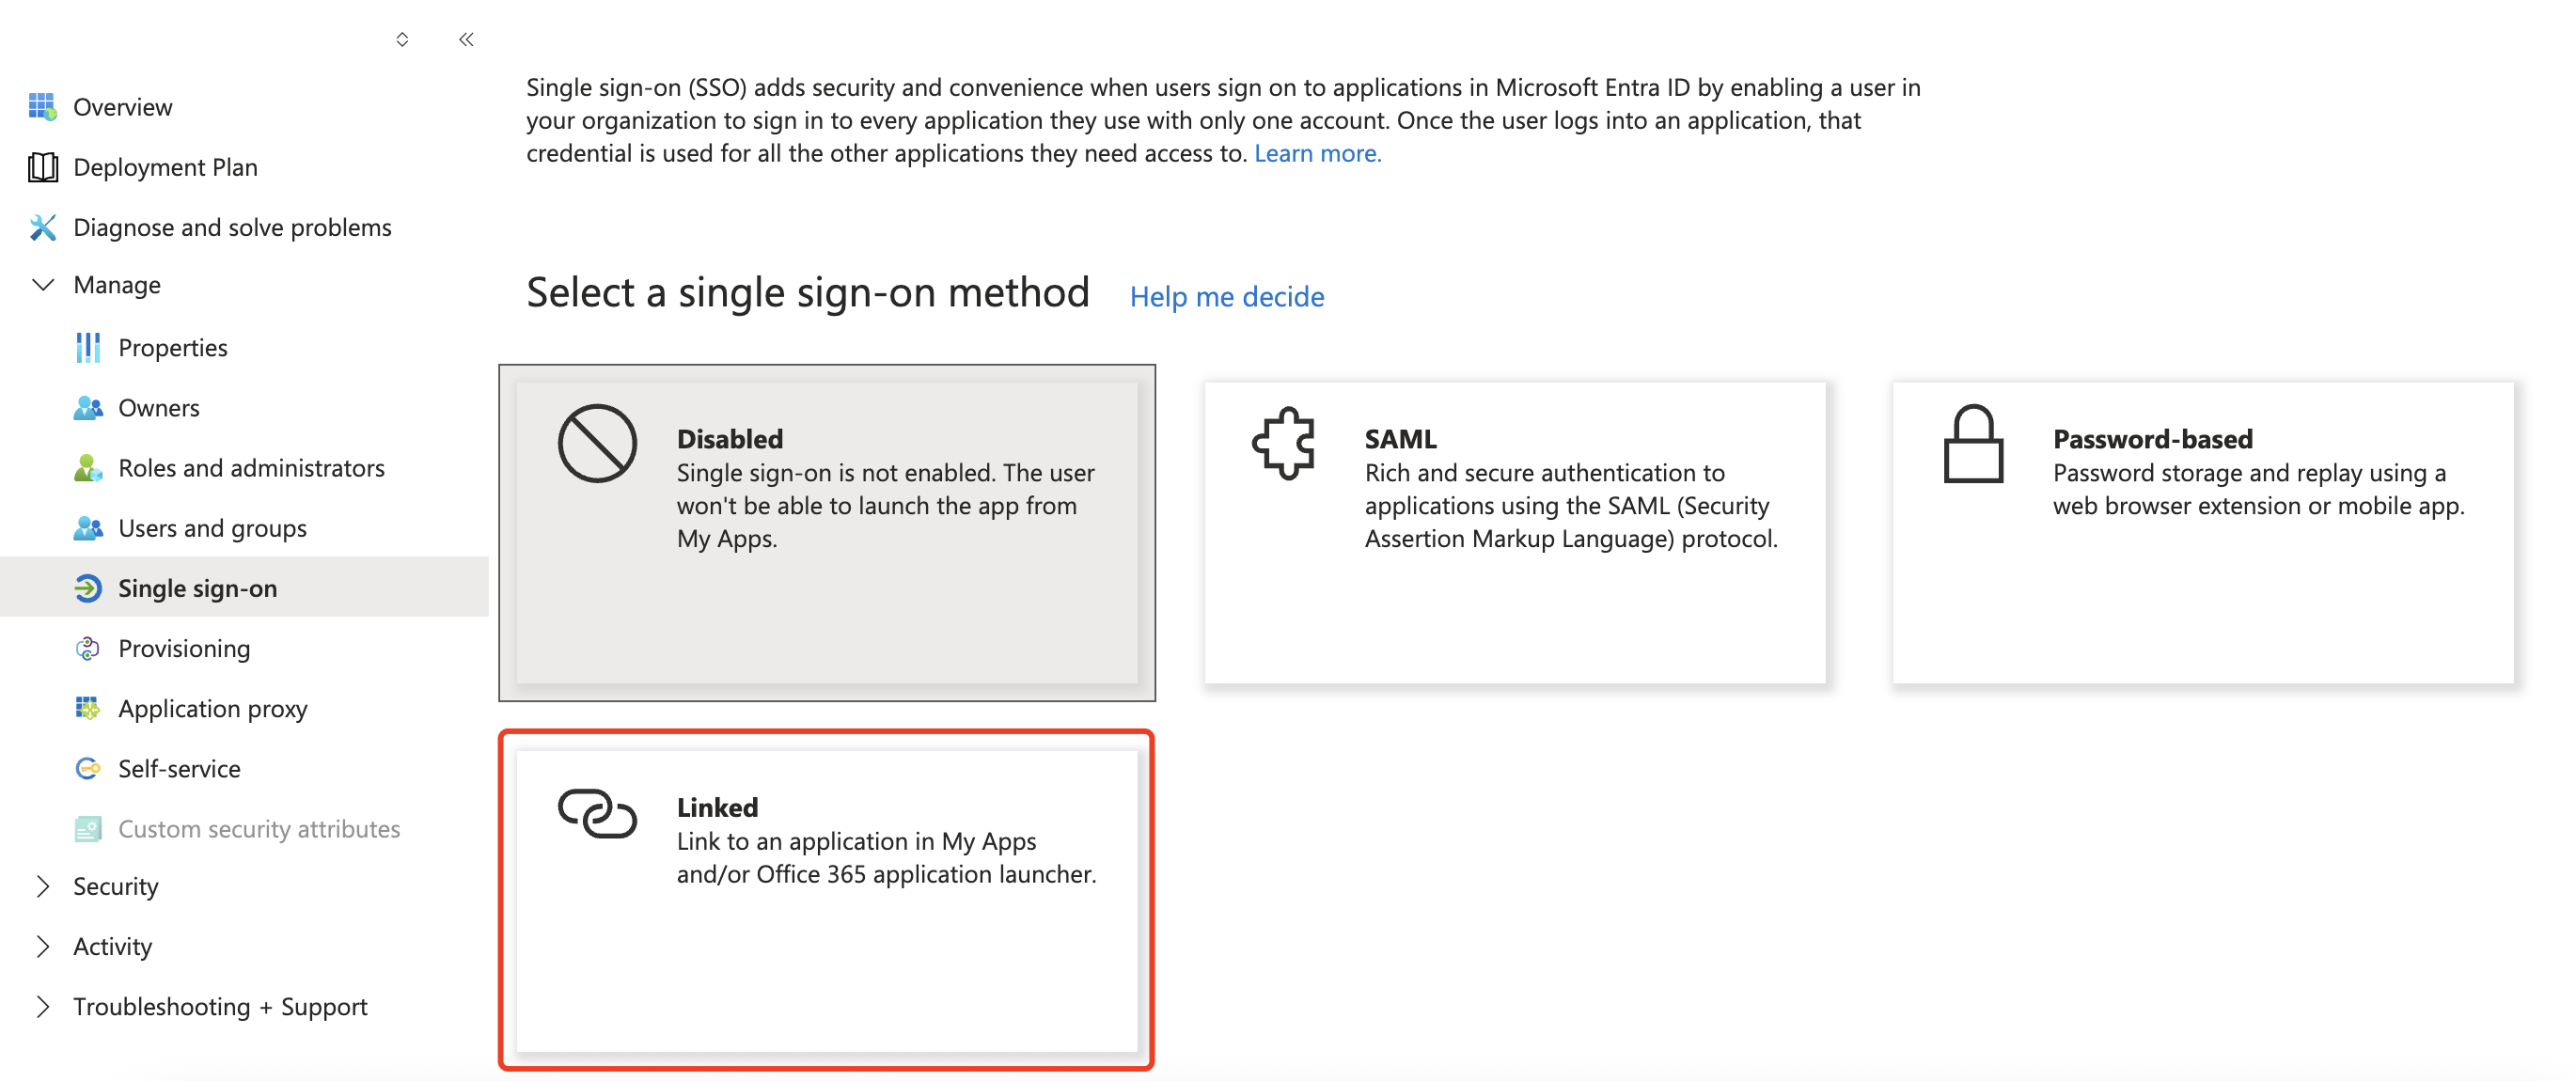Select the SAML sign-on method card
This screenshot has width=2576, height=1081.
coord(1514,532)
